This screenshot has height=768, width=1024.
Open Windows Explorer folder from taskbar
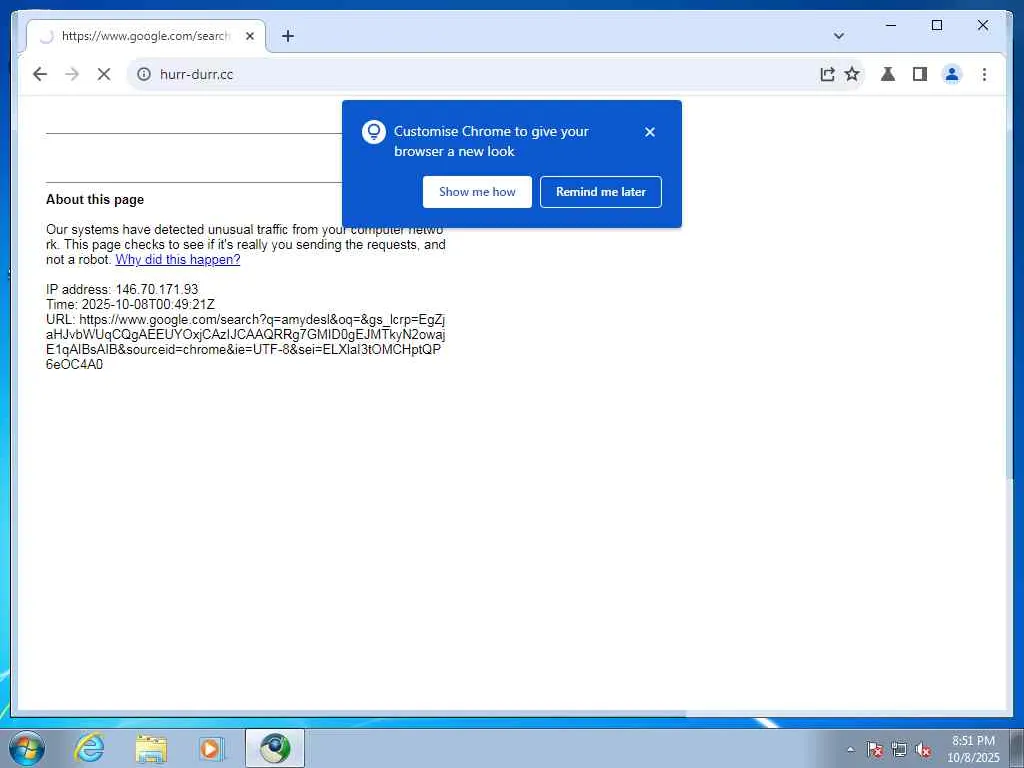pos(151,748)
